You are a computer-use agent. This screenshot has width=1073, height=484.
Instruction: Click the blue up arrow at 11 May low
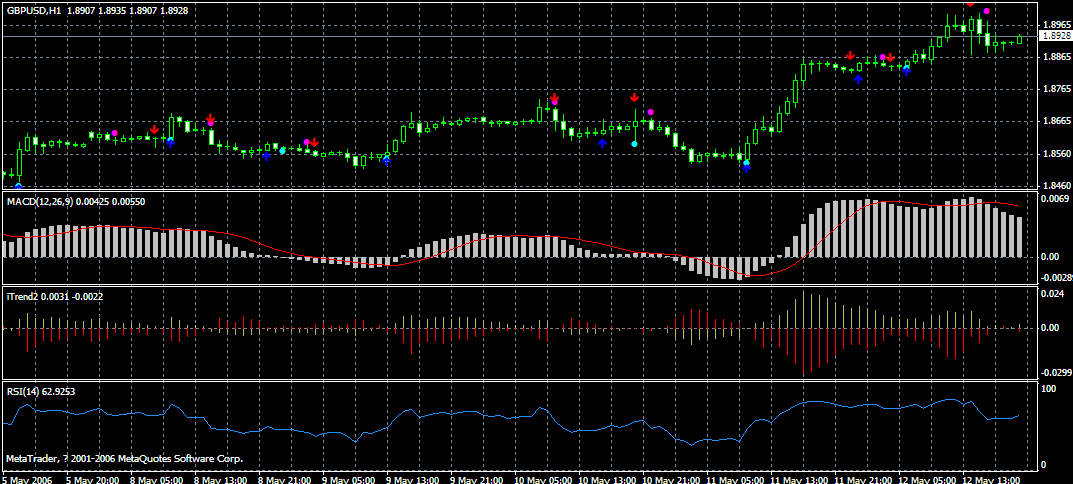click(x=746, y=169)
